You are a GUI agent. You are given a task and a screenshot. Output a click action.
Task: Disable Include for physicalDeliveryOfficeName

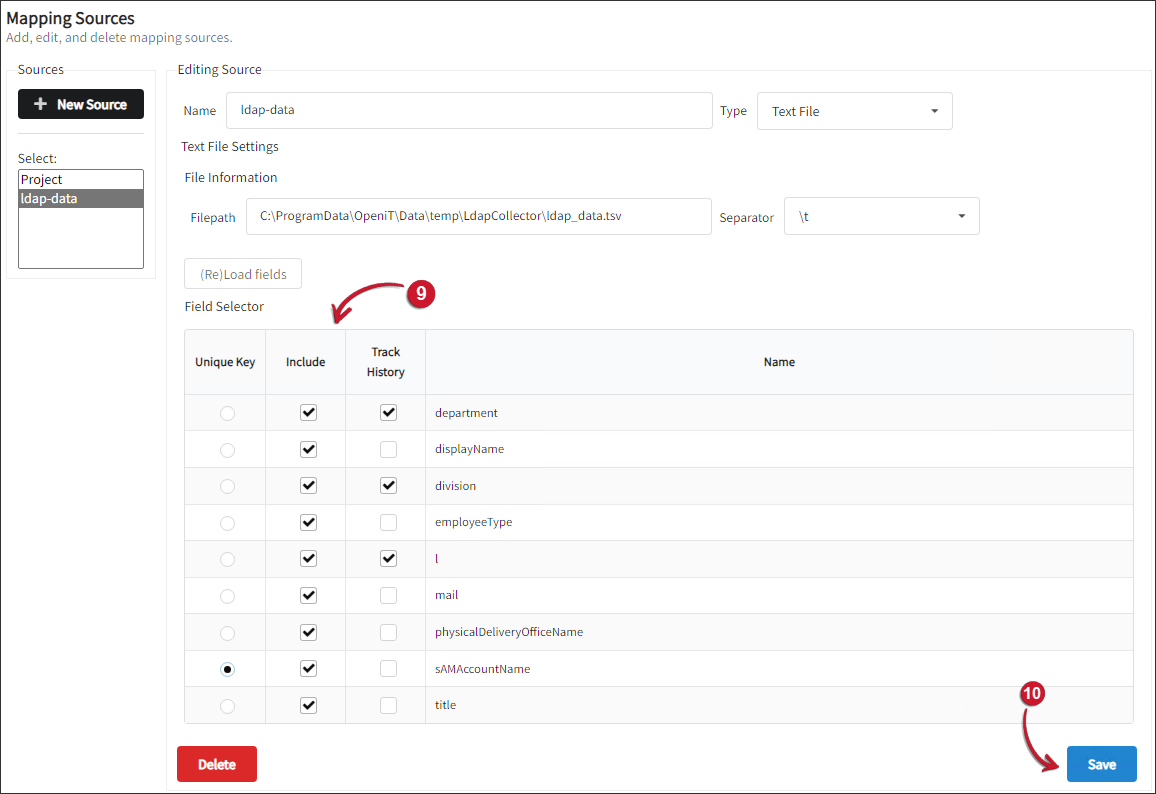[308, 632]
